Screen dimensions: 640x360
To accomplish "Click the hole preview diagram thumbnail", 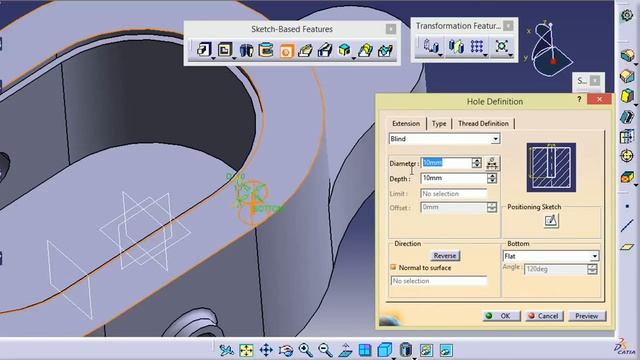I will 551,167.
